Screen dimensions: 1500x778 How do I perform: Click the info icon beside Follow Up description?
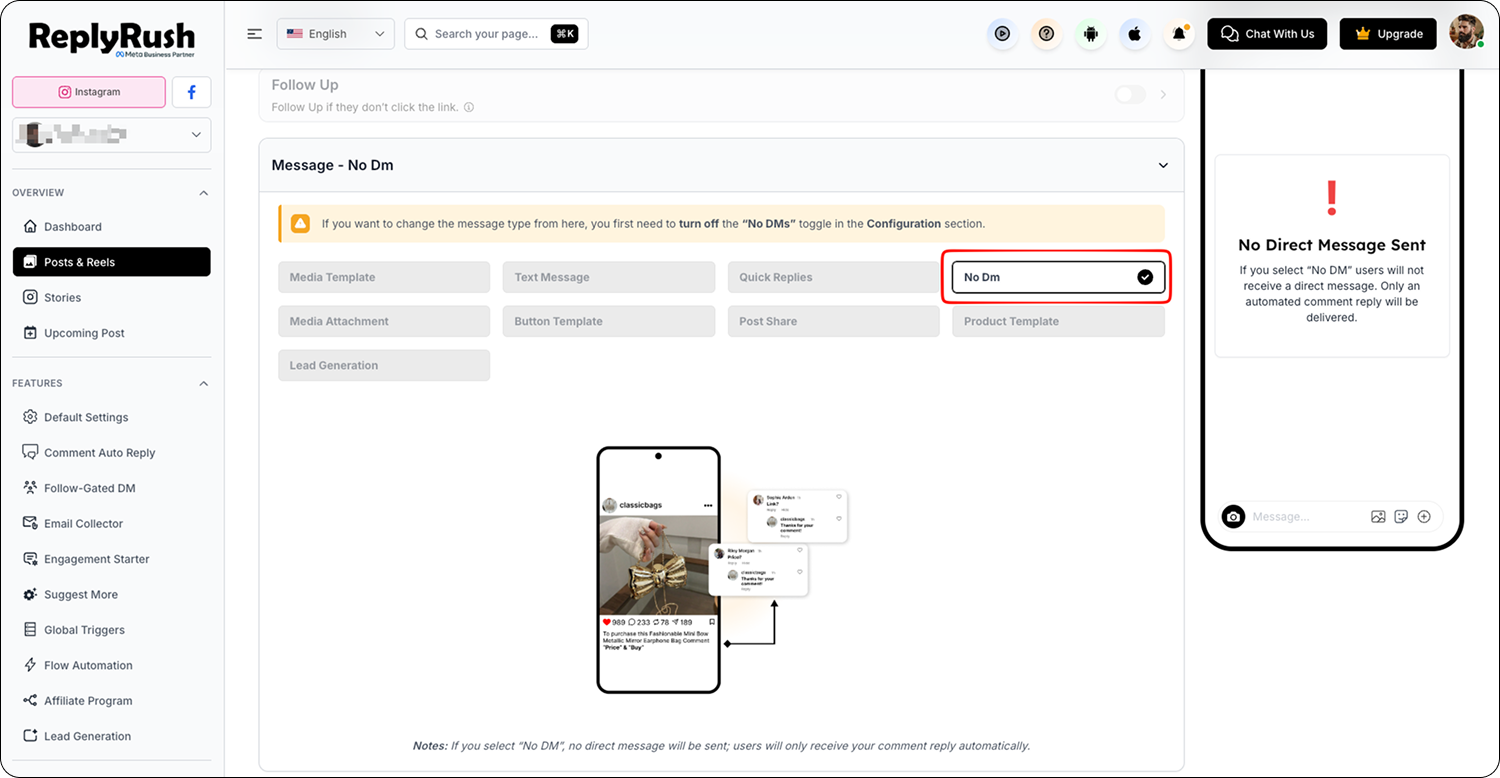click(469, 107)
